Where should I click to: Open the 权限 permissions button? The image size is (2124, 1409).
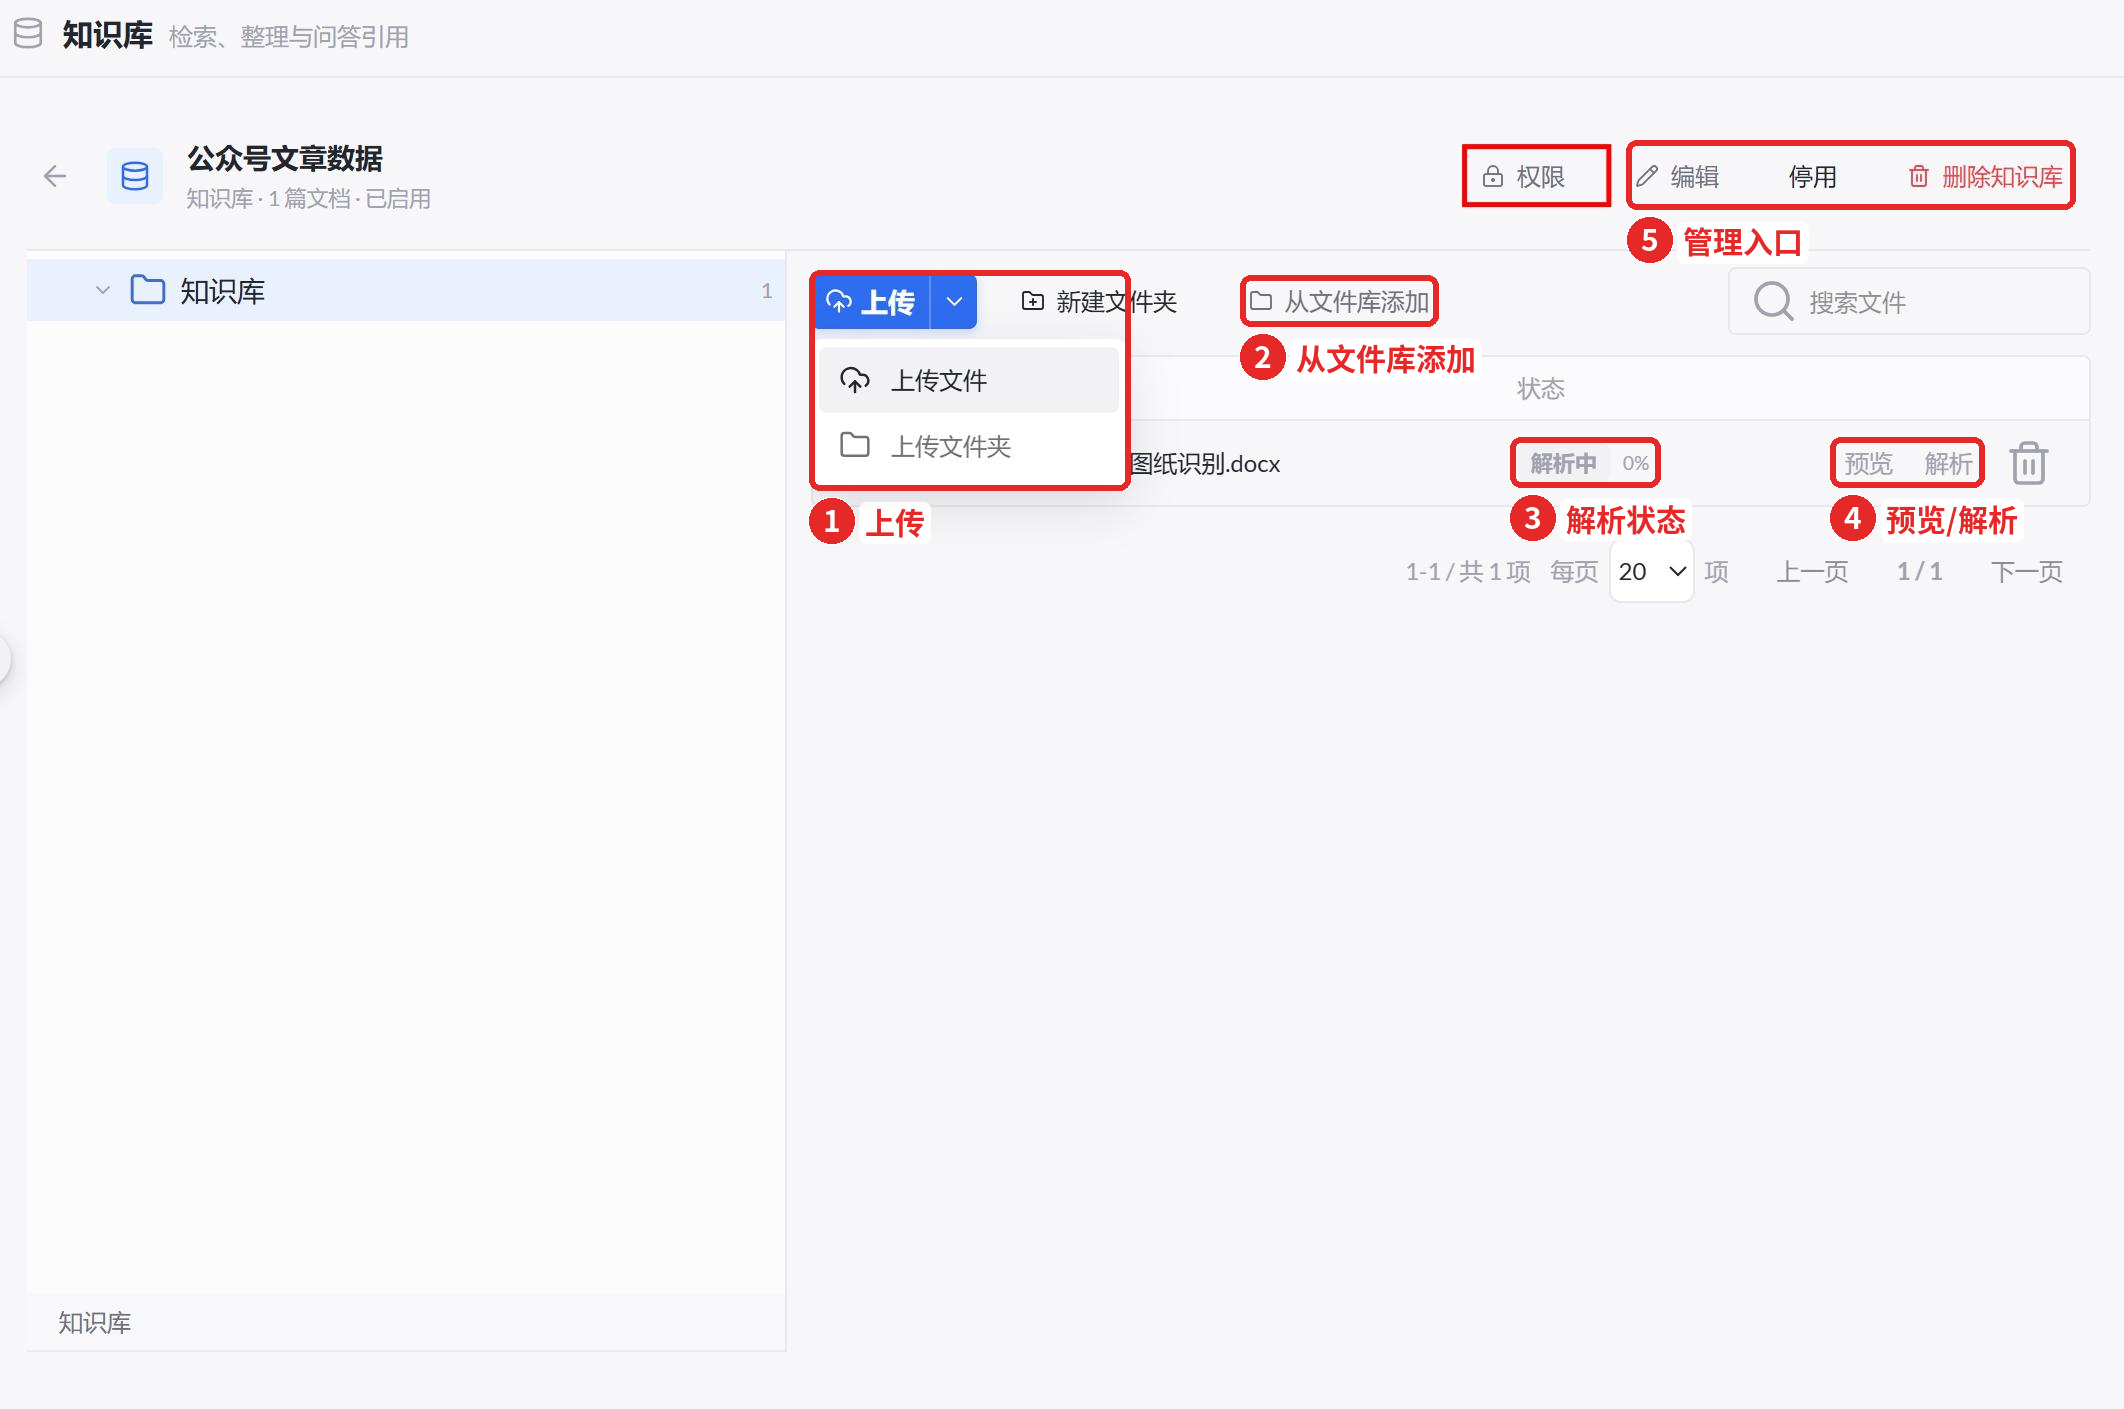1524,177
